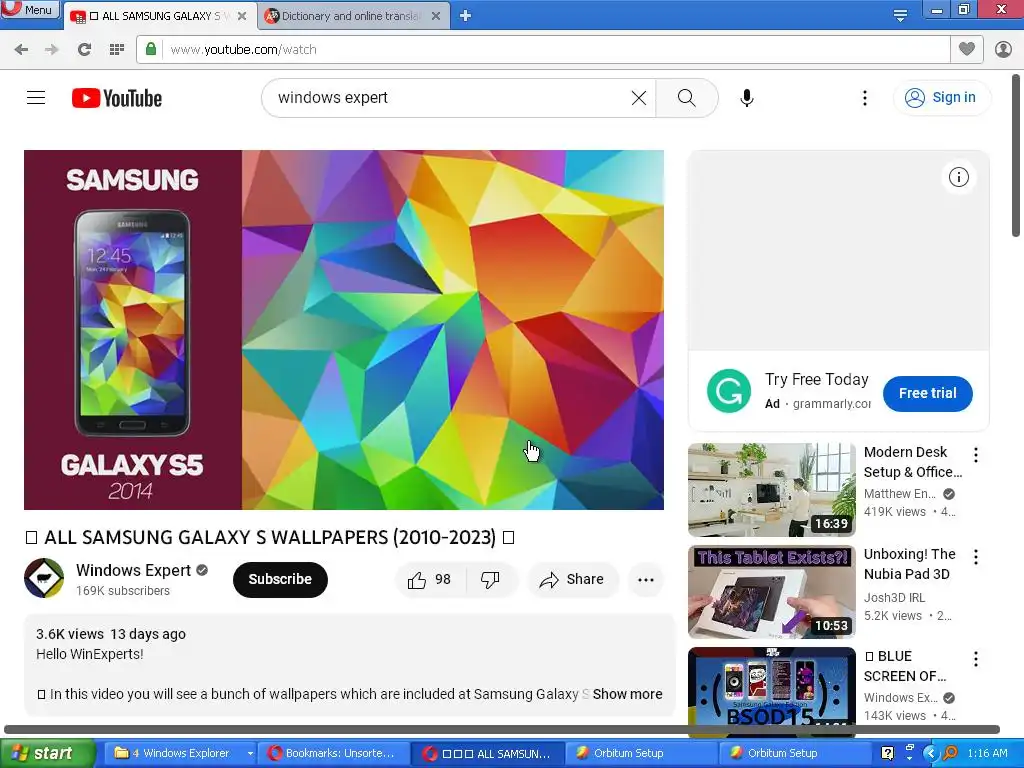Open options menu for BLUE SCREEN OF video
1024x768 pixels.
click(x=976, y=658)
